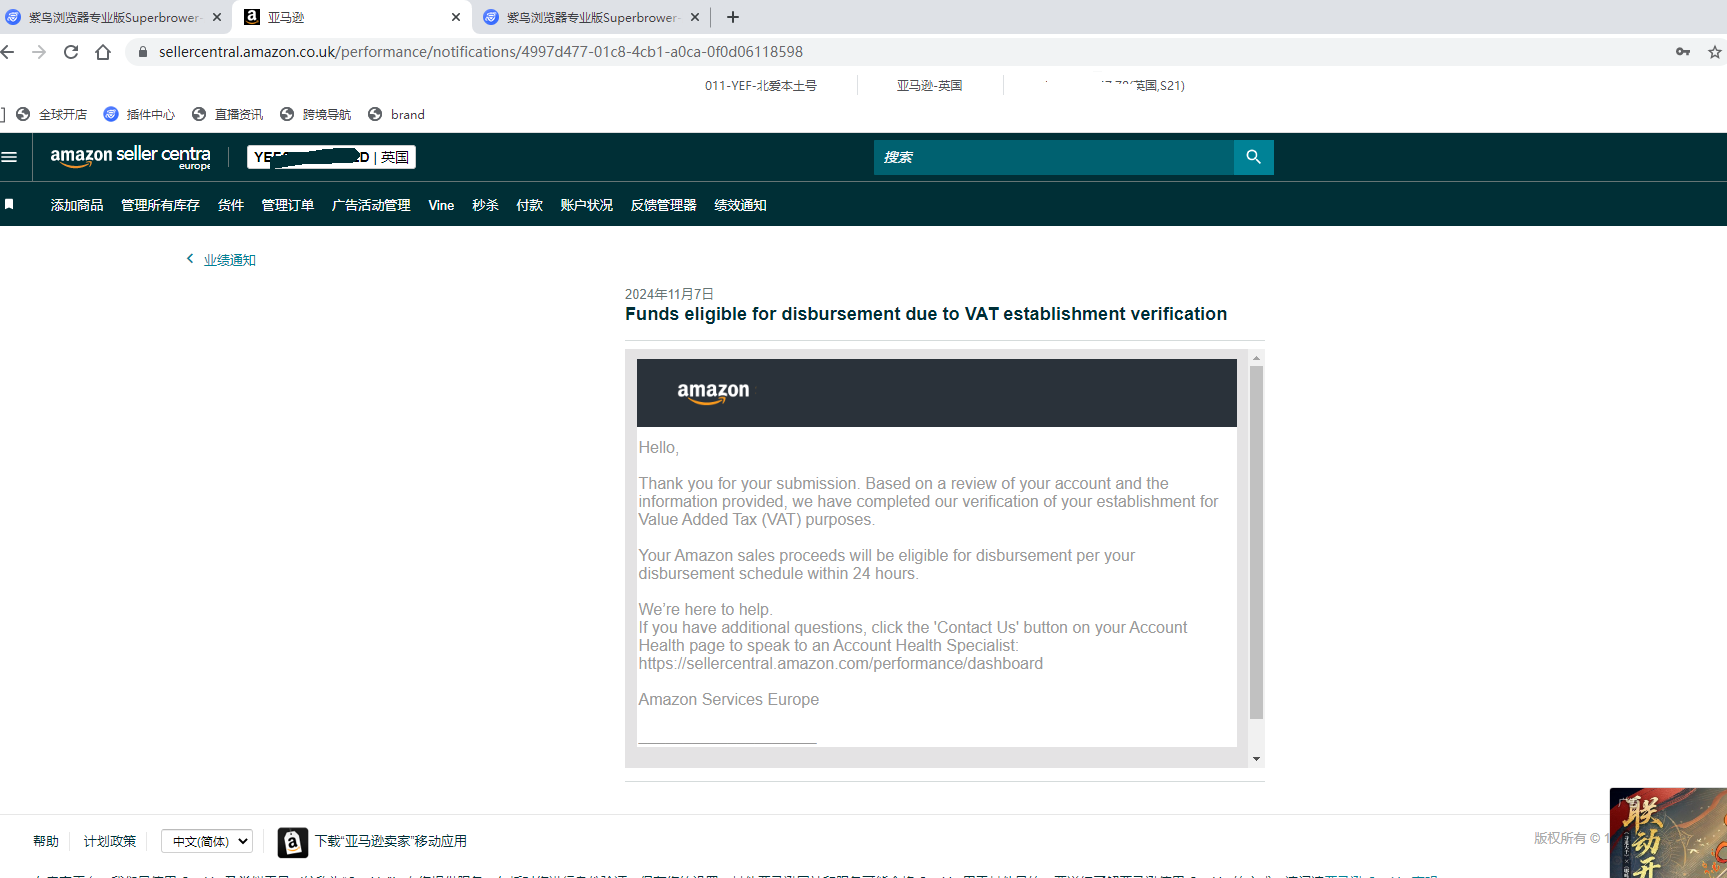Open Amazon seller mobile app icon
The height and width of the screenshot is (878, 1727).
tap(292, 842)
